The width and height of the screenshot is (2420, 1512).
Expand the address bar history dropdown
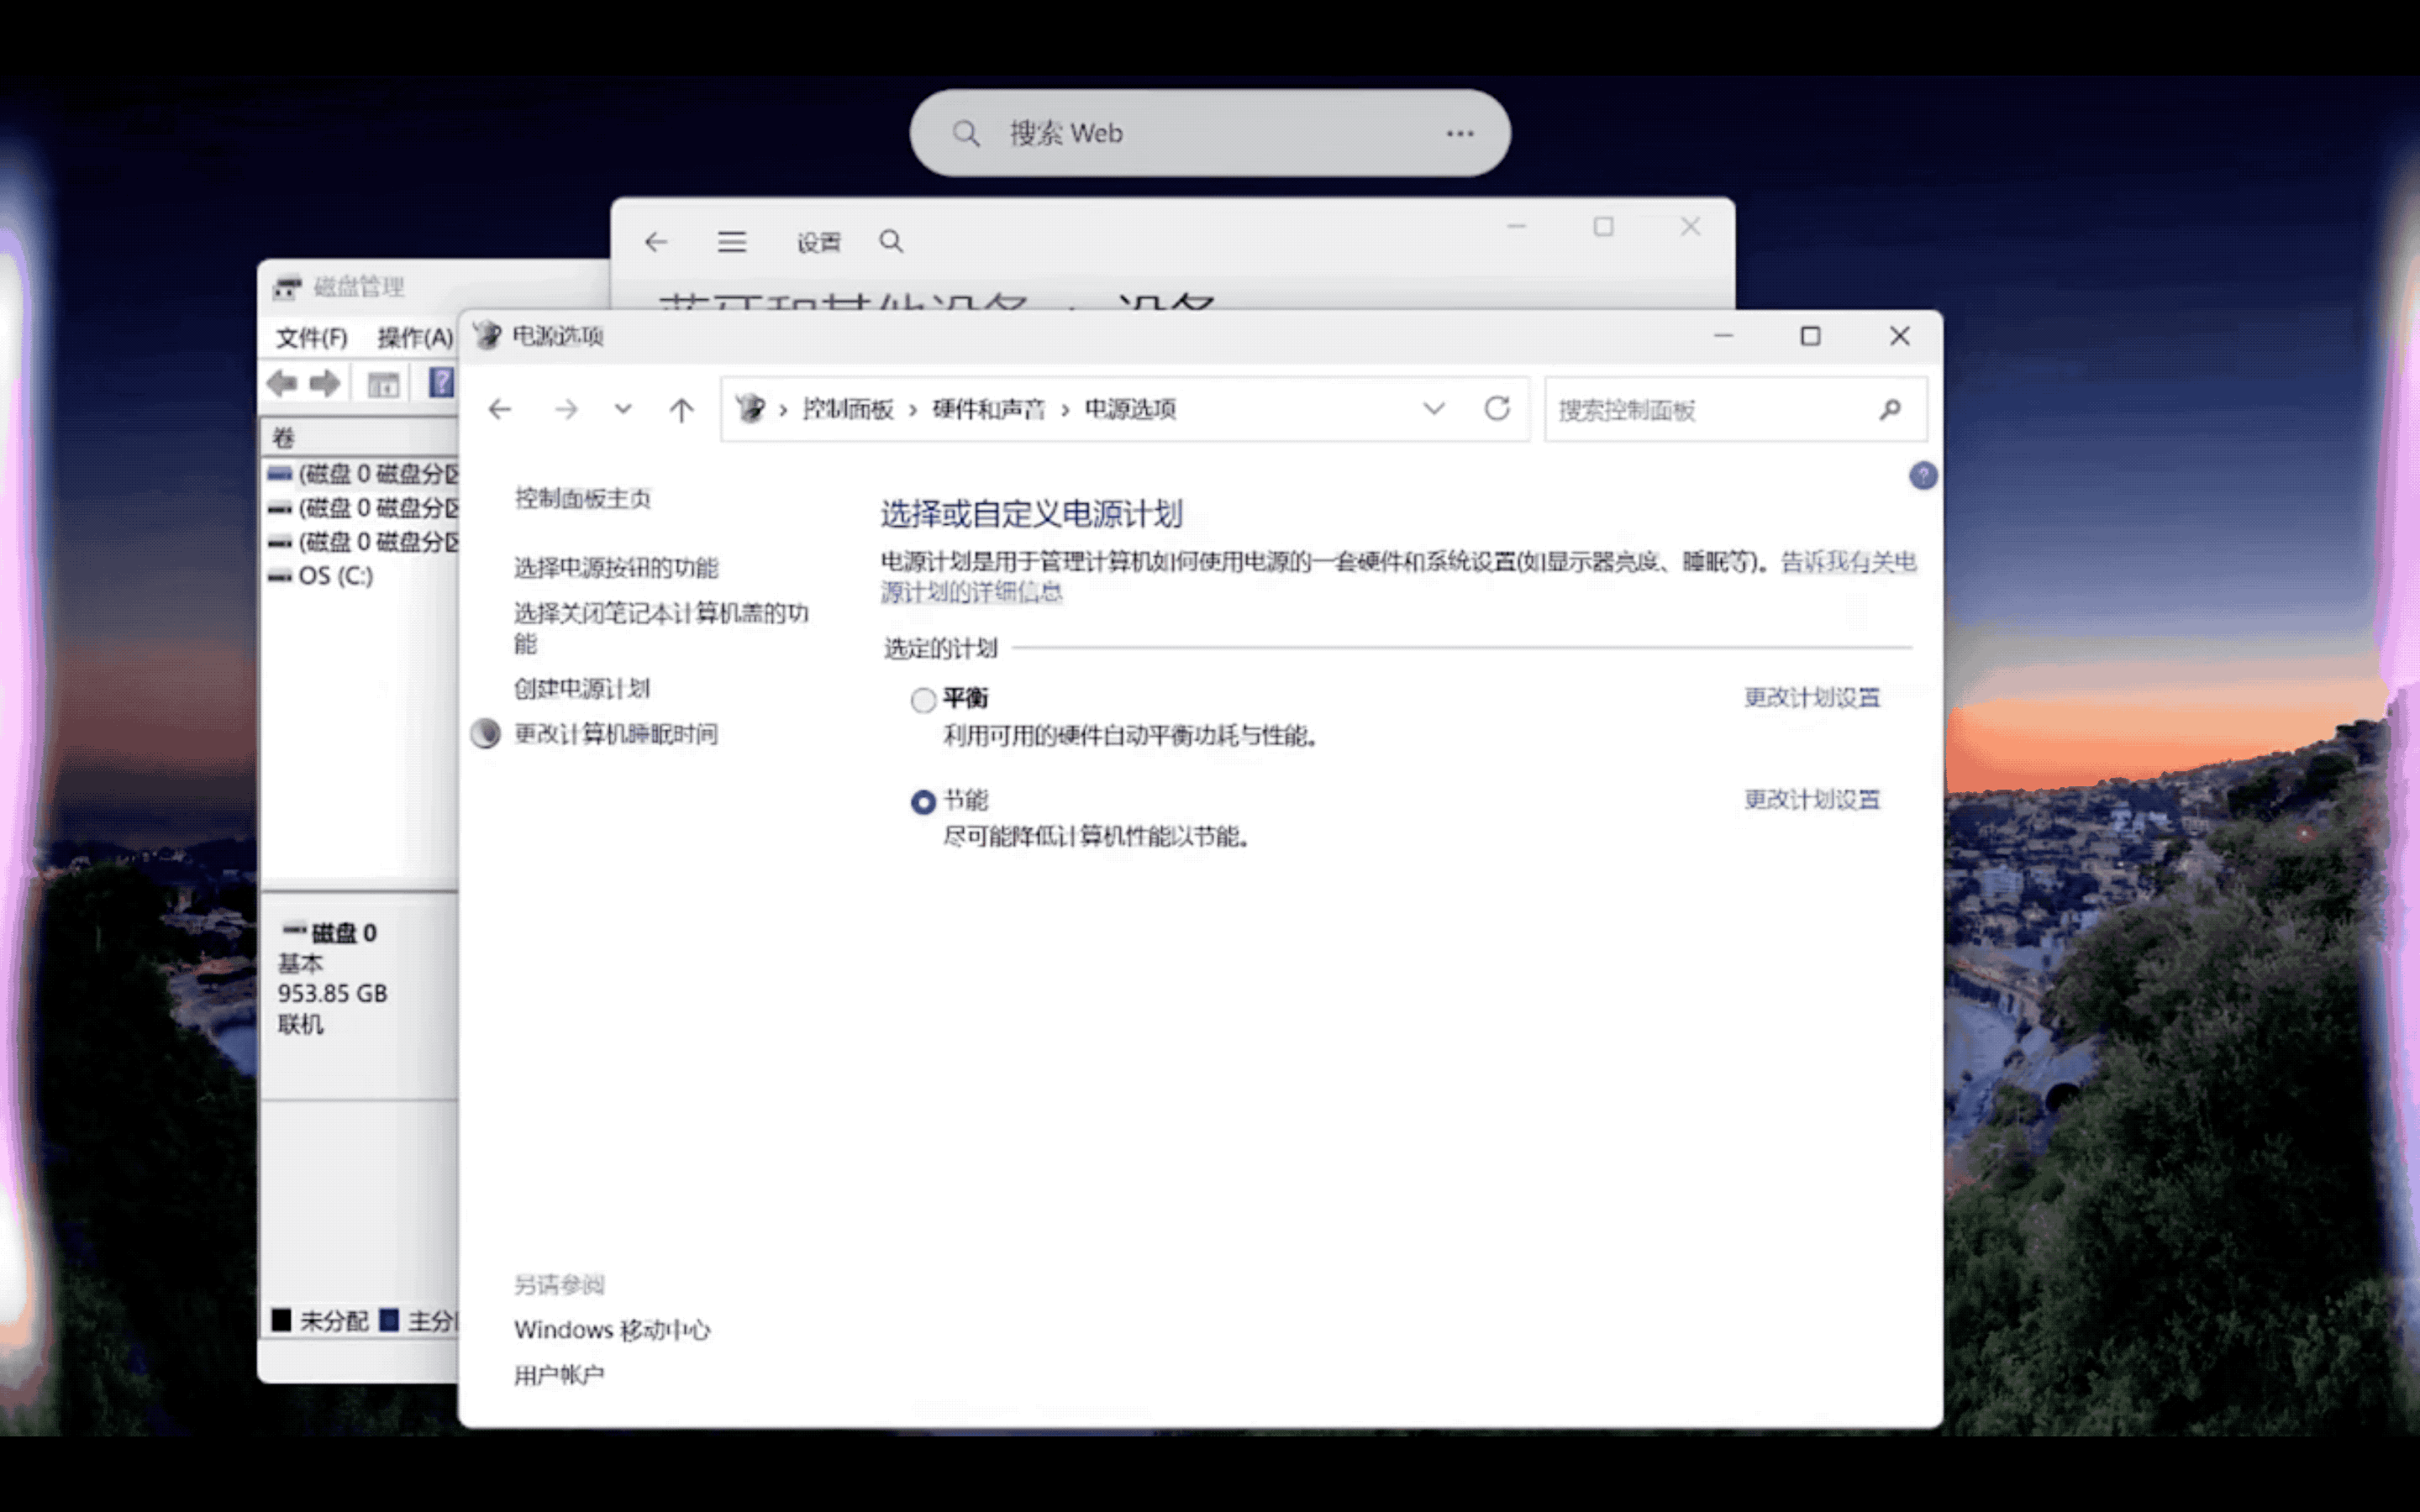click(x=1433, y=408)
